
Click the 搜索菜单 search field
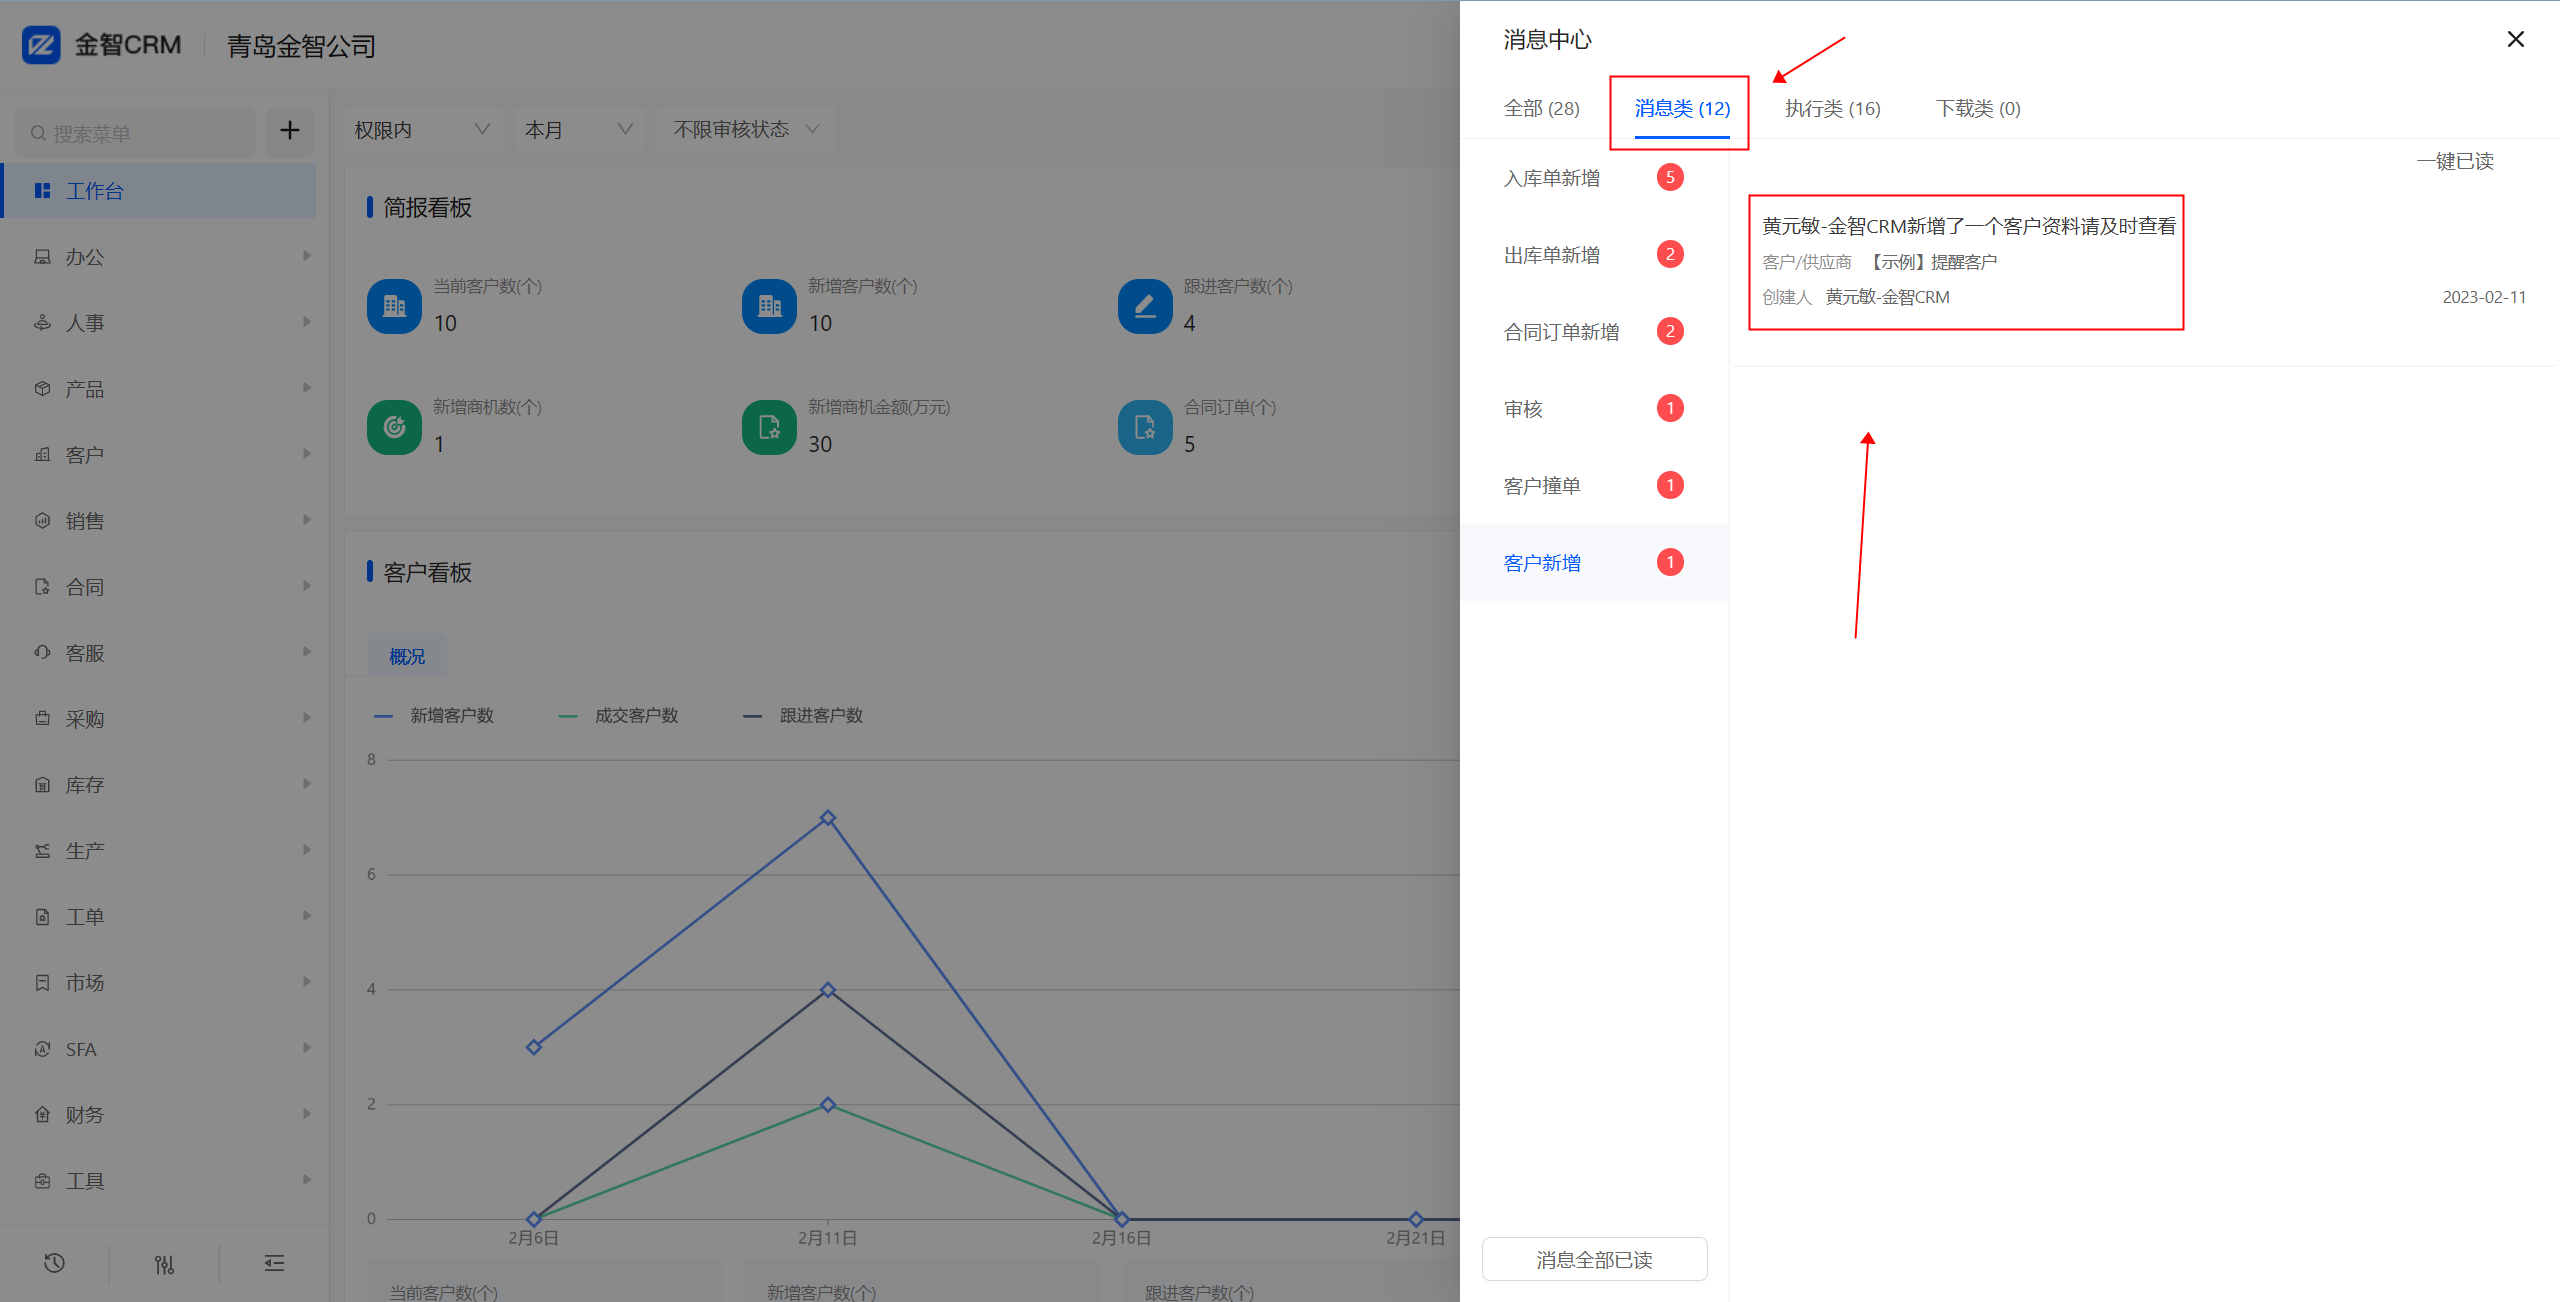coord(140,133)
